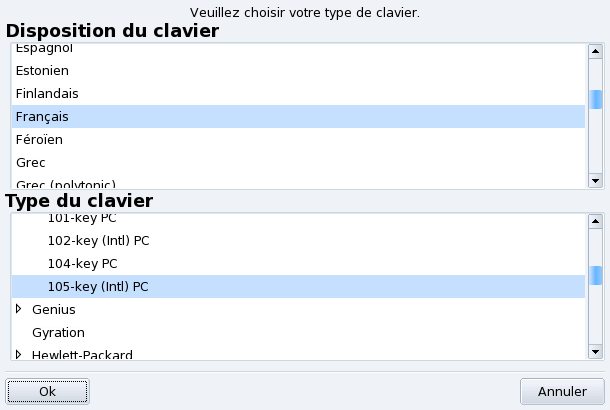This screenshot has width=610, height=410.
Task: Expand the Hewlett-Packard tree node
Action: 19,354
